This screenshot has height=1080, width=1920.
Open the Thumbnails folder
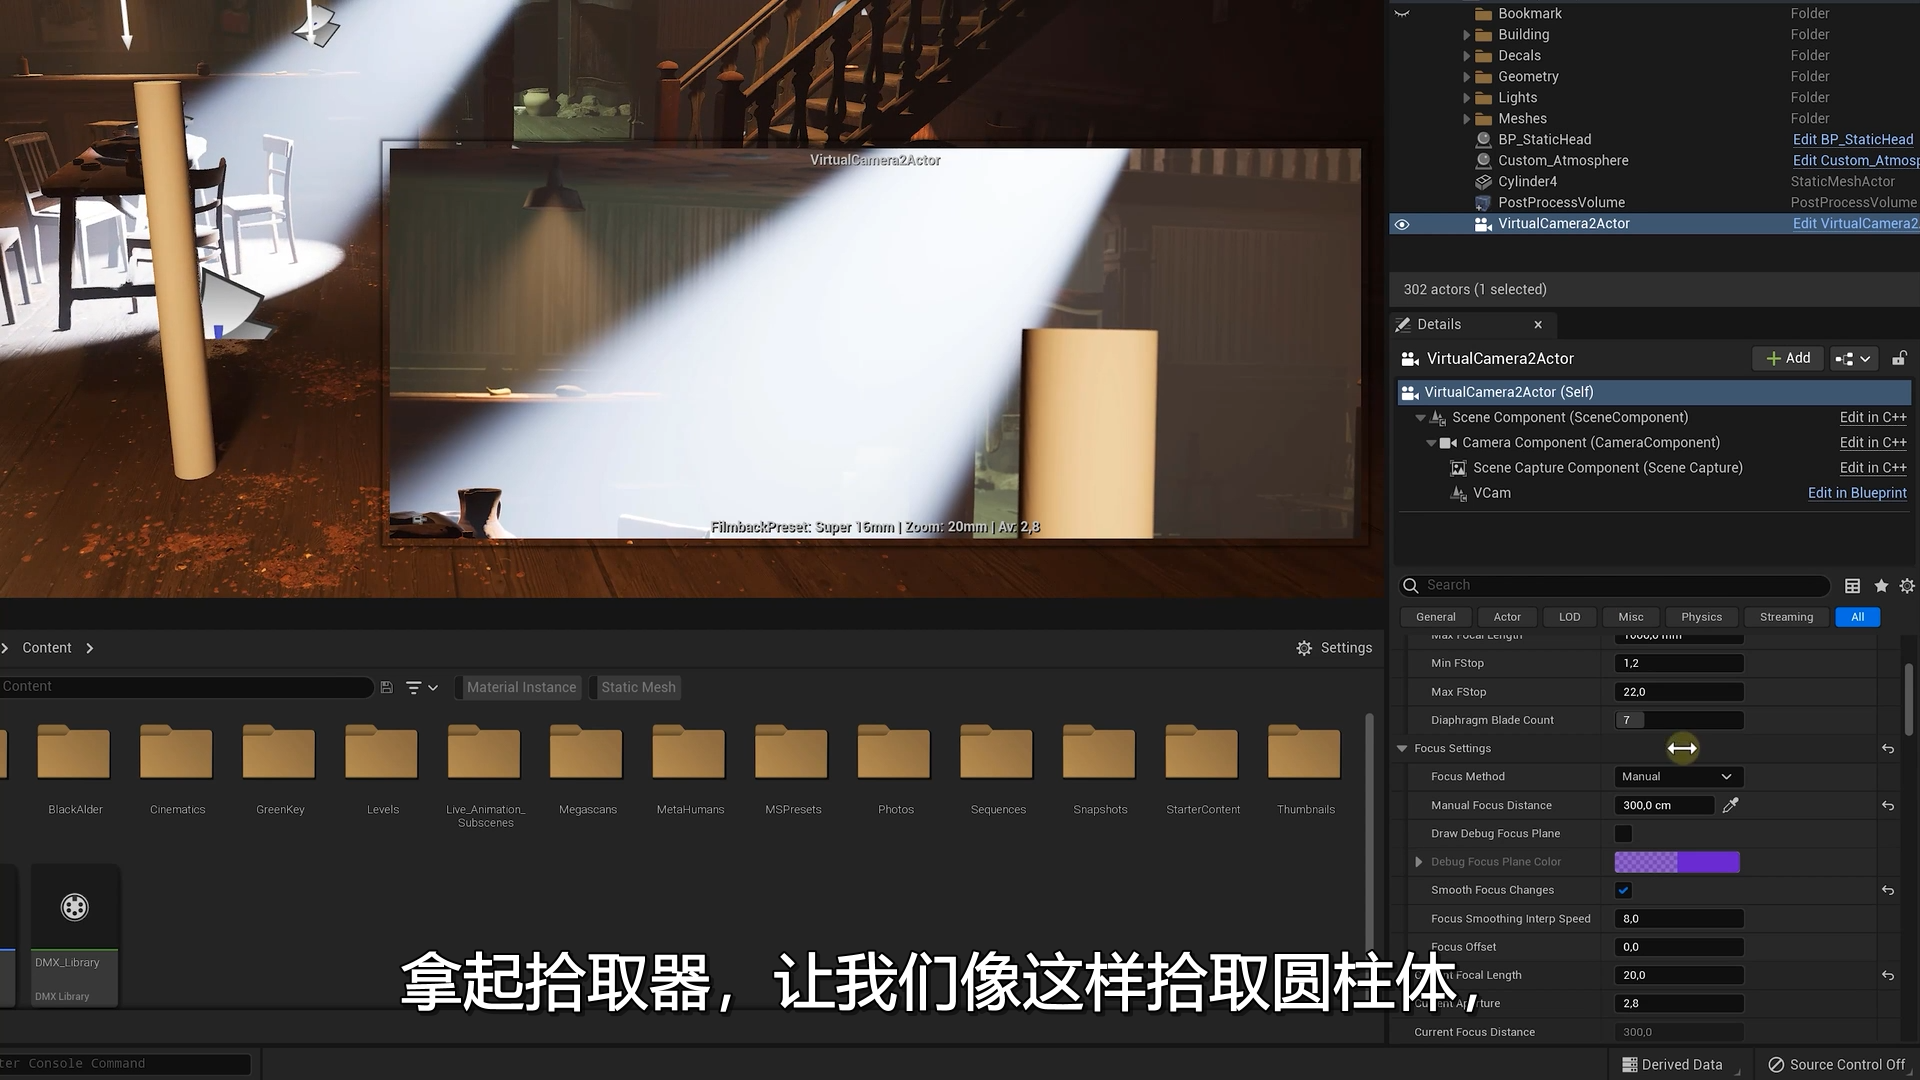coord(1305,768)
